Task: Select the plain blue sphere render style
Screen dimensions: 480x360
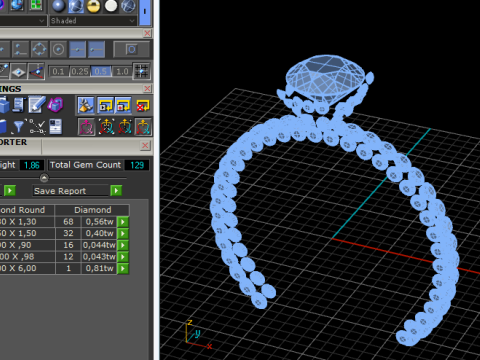Action: 59,6
